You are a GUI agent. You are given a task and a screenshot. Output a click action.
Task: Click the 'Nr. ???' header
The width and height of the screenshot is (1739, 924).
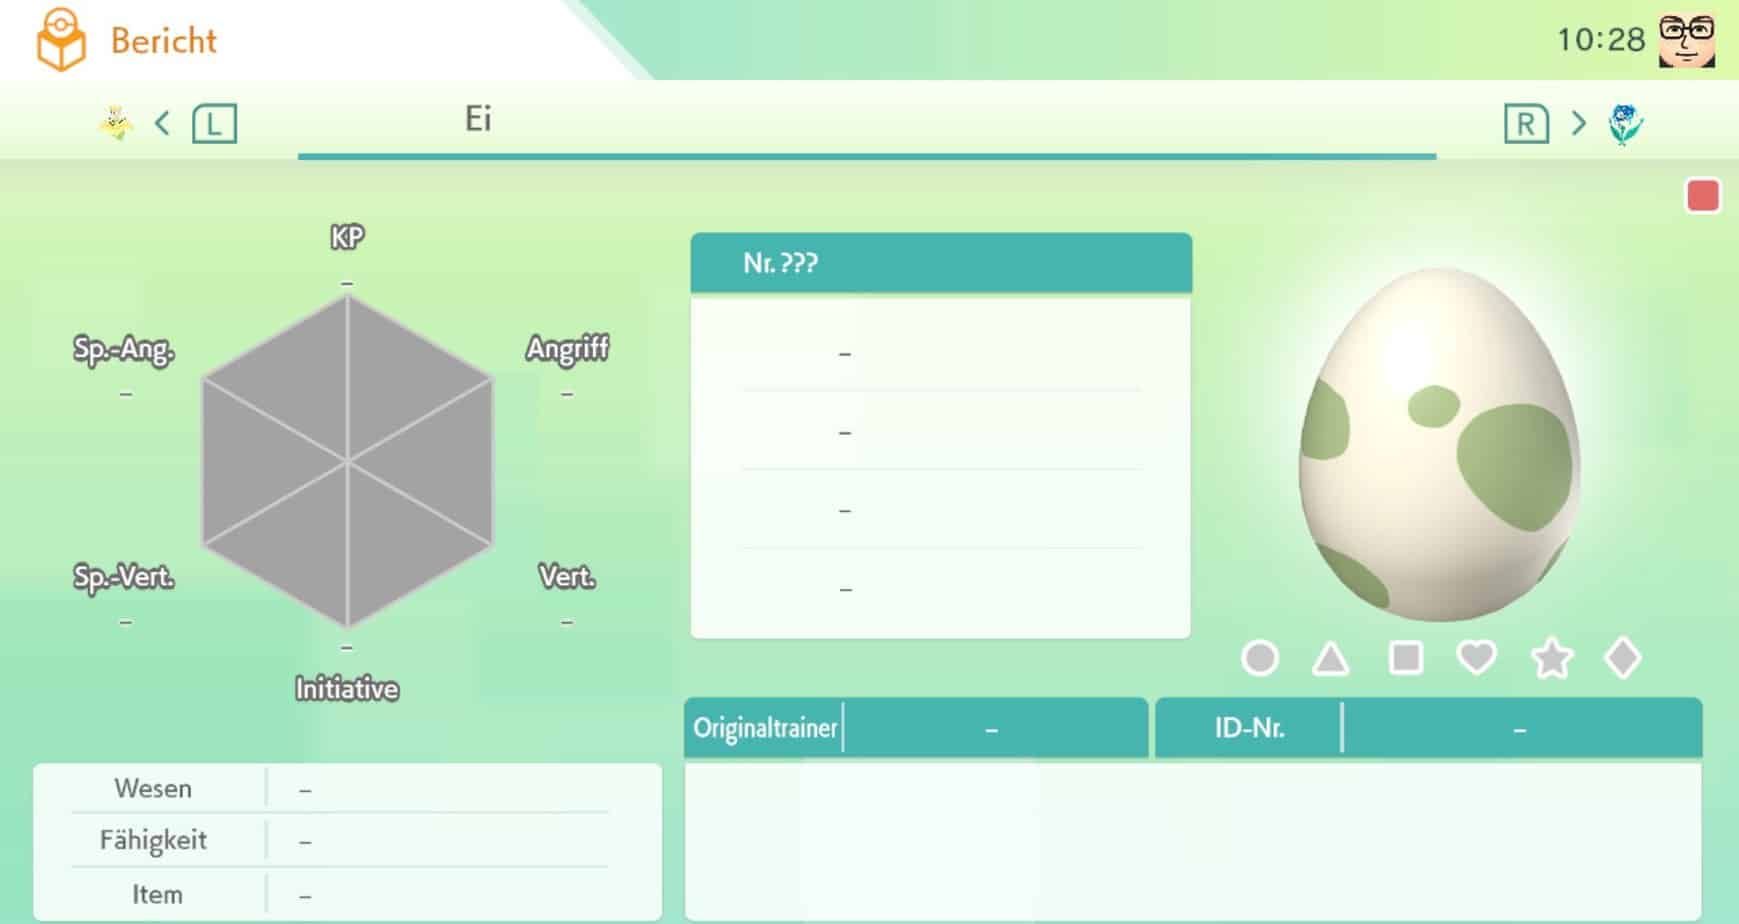point(941,263)
